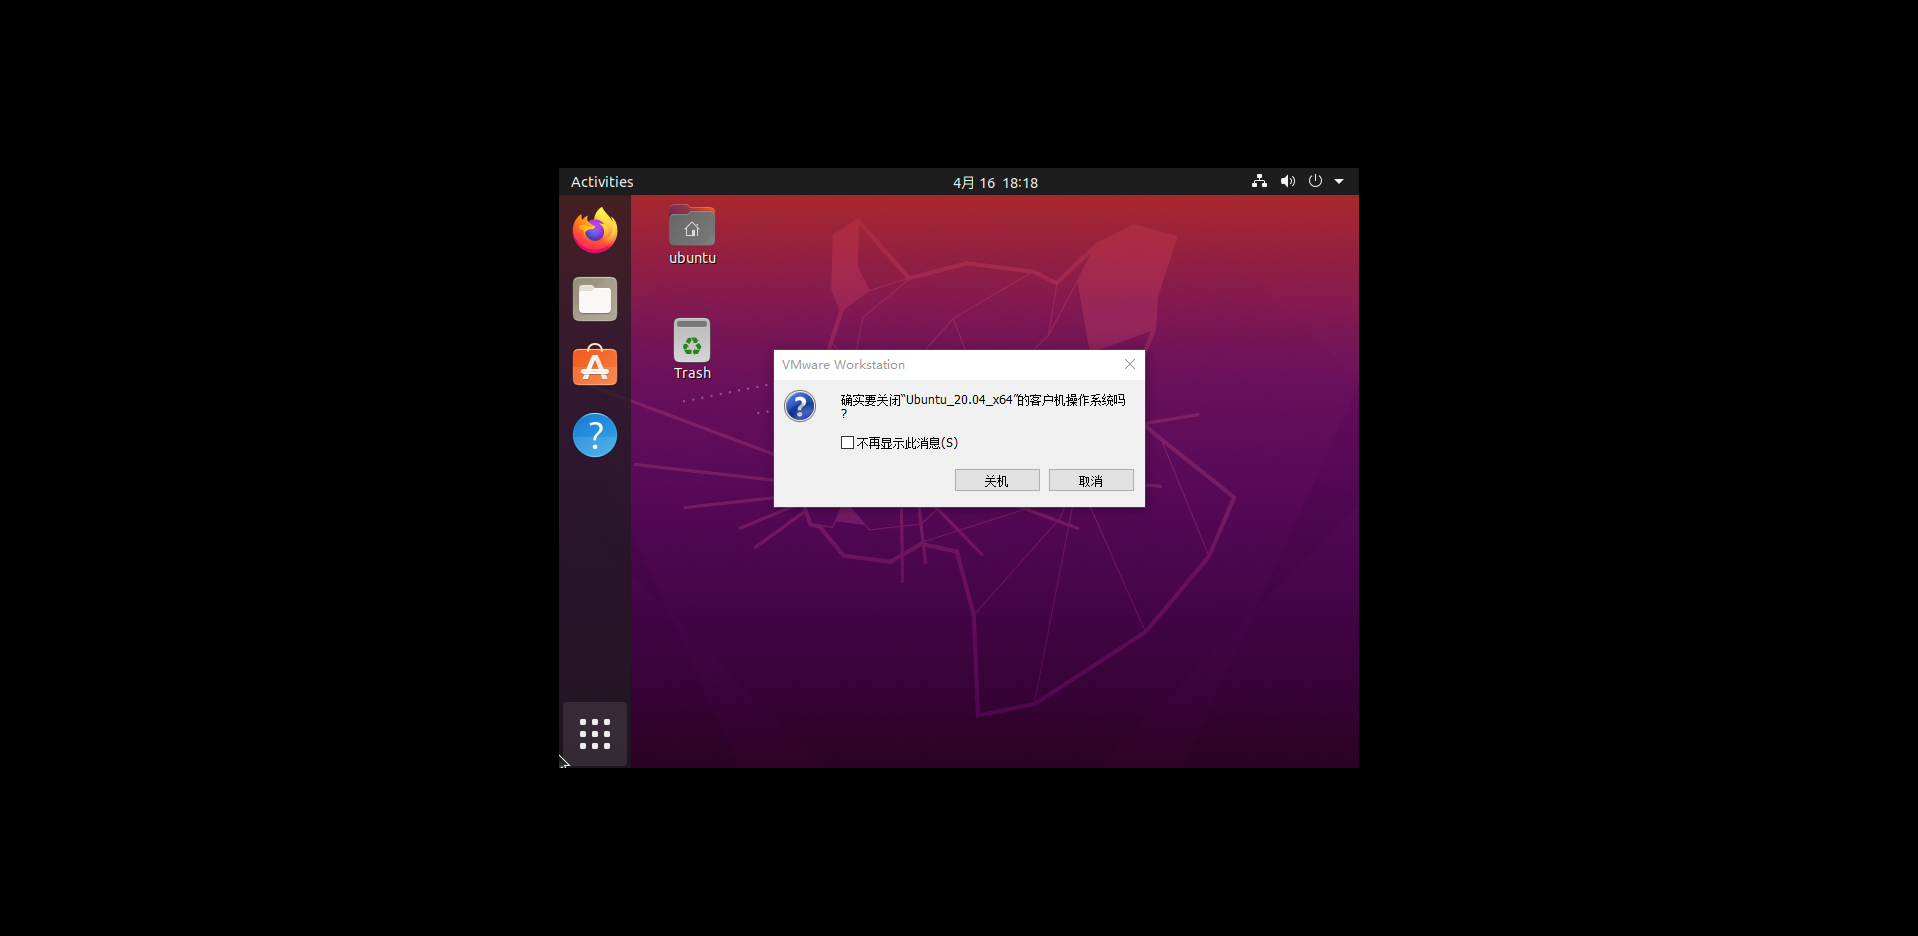Click the VMware Workstation dialog title

843,365
